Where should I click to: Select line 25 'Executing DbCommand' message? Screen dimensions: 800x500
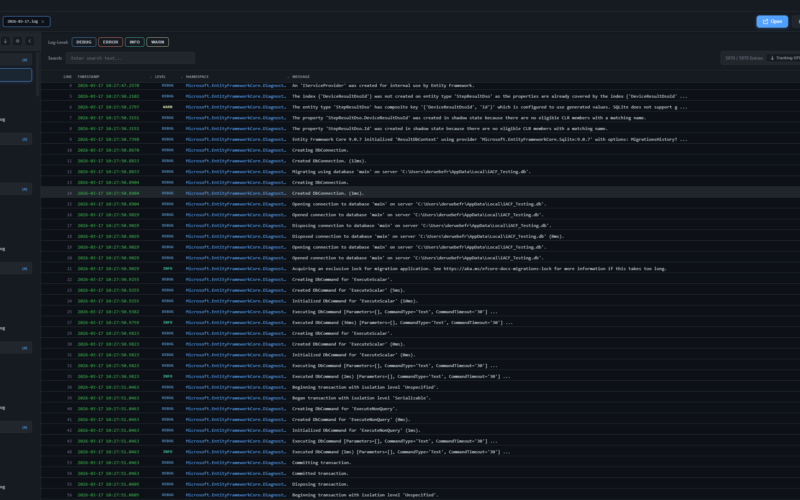coord(394,312)
